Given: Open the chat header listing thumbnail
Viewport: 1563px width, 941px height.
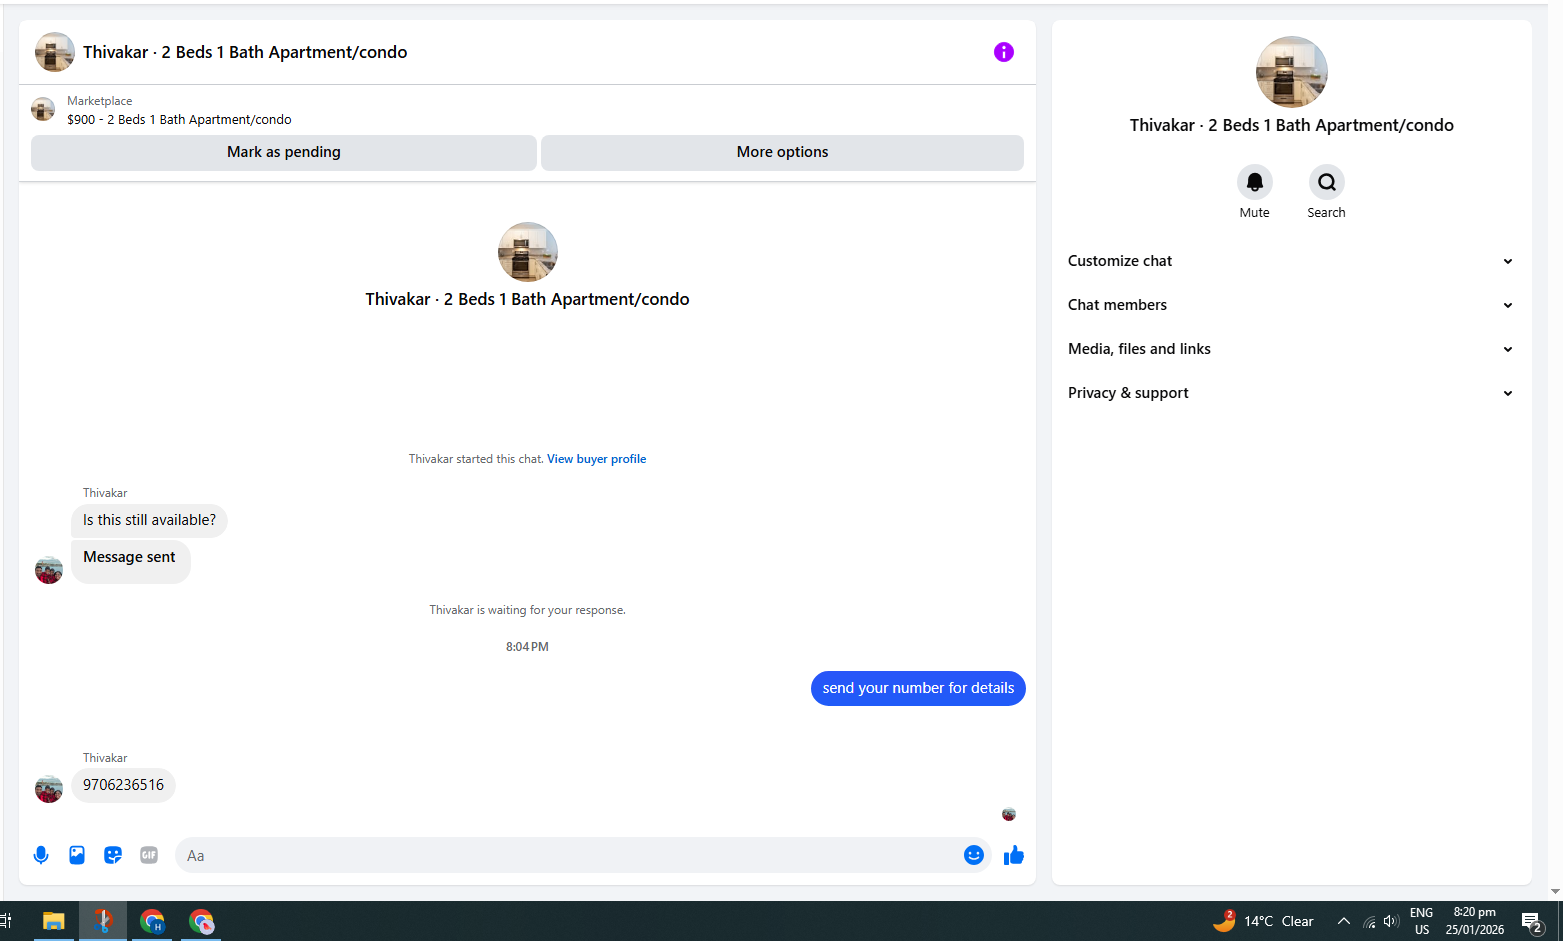Looking at the screenshot, I should click(55, 52).
